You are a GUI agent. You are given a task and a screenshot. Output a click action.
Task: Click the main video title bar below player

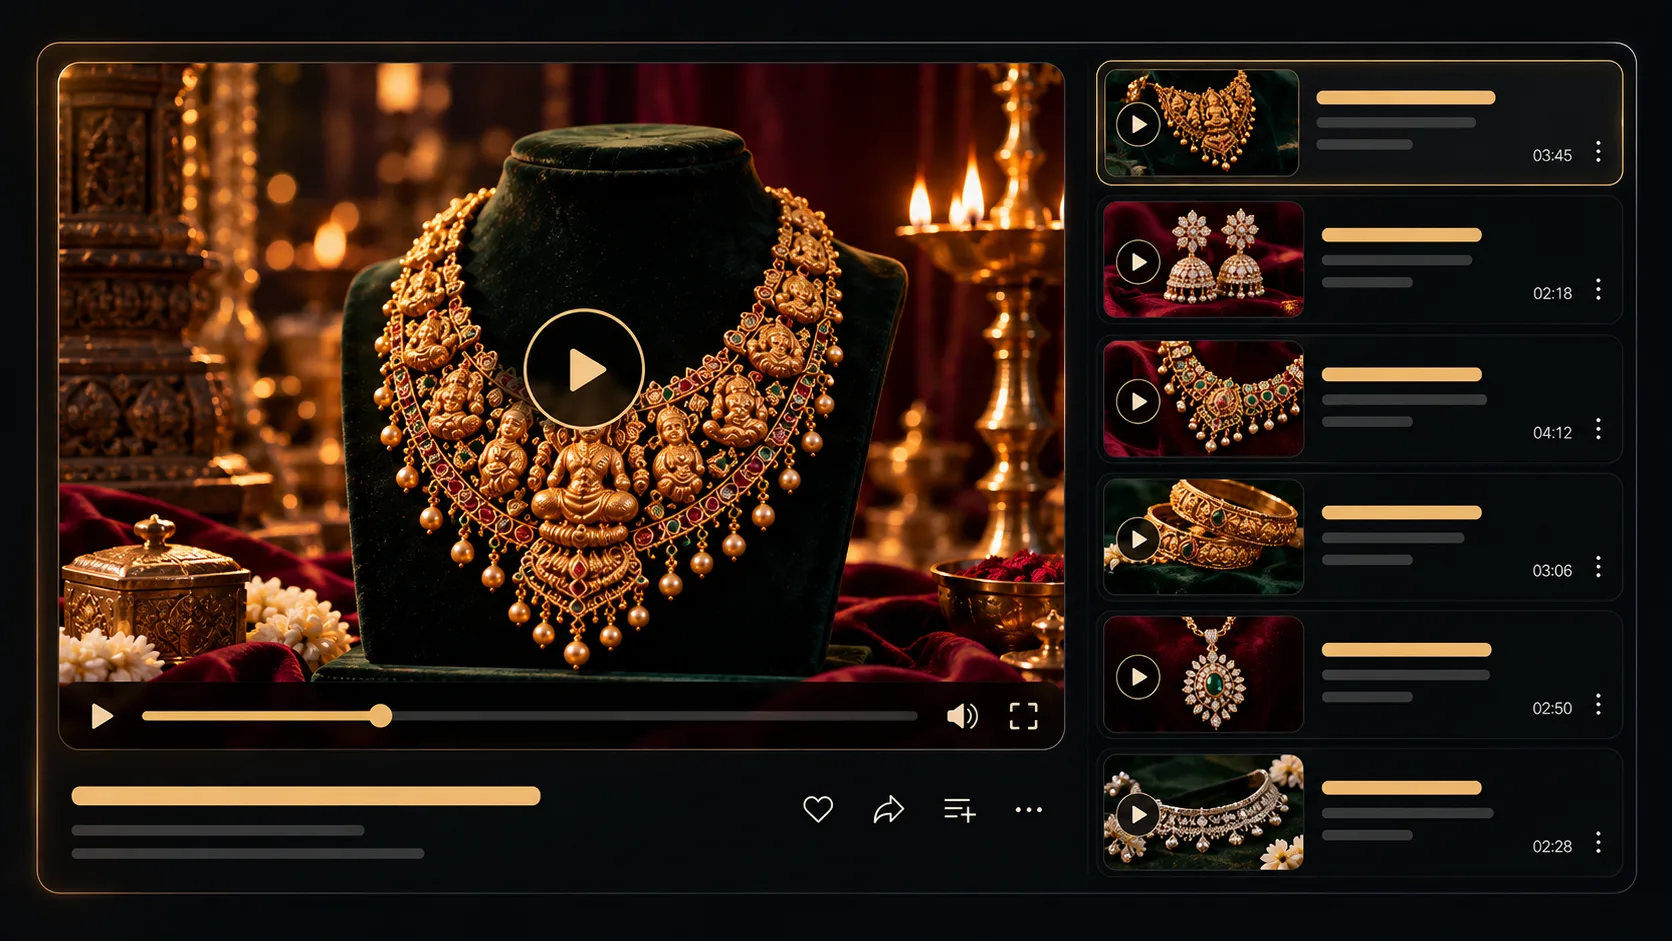coord(306,796)
